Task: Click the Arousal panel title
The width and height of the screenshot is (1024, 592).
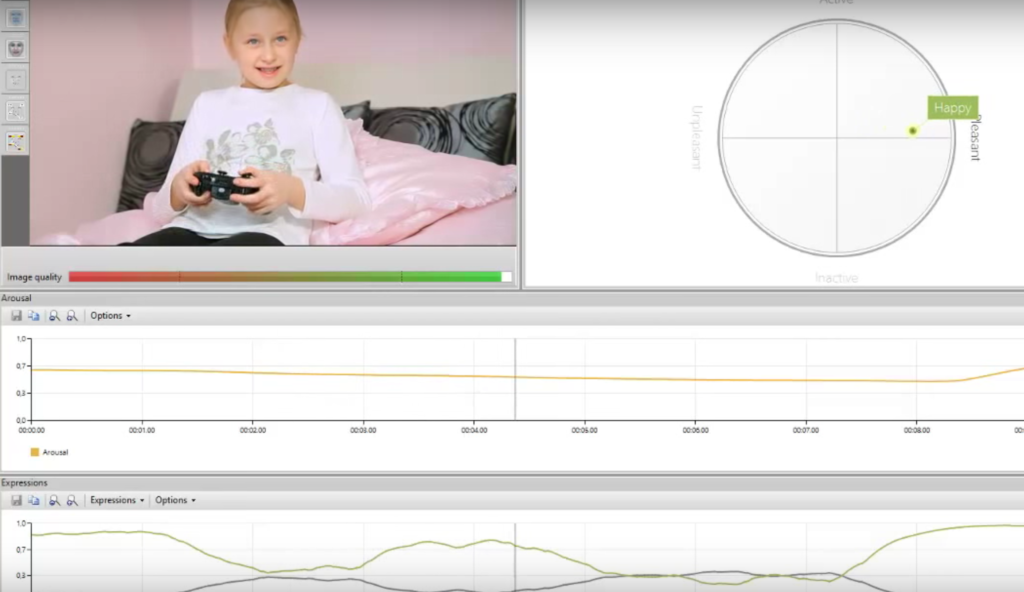Action: pos(16,298)
